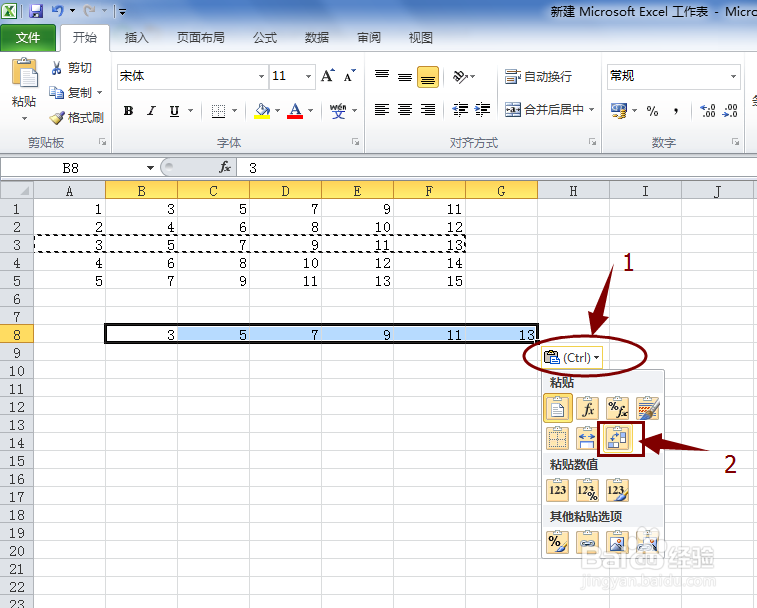The width and height of the screenshot is (757, 608).
Task: Click 合并后居中 merge and center button
Action: tap(544, 110)
